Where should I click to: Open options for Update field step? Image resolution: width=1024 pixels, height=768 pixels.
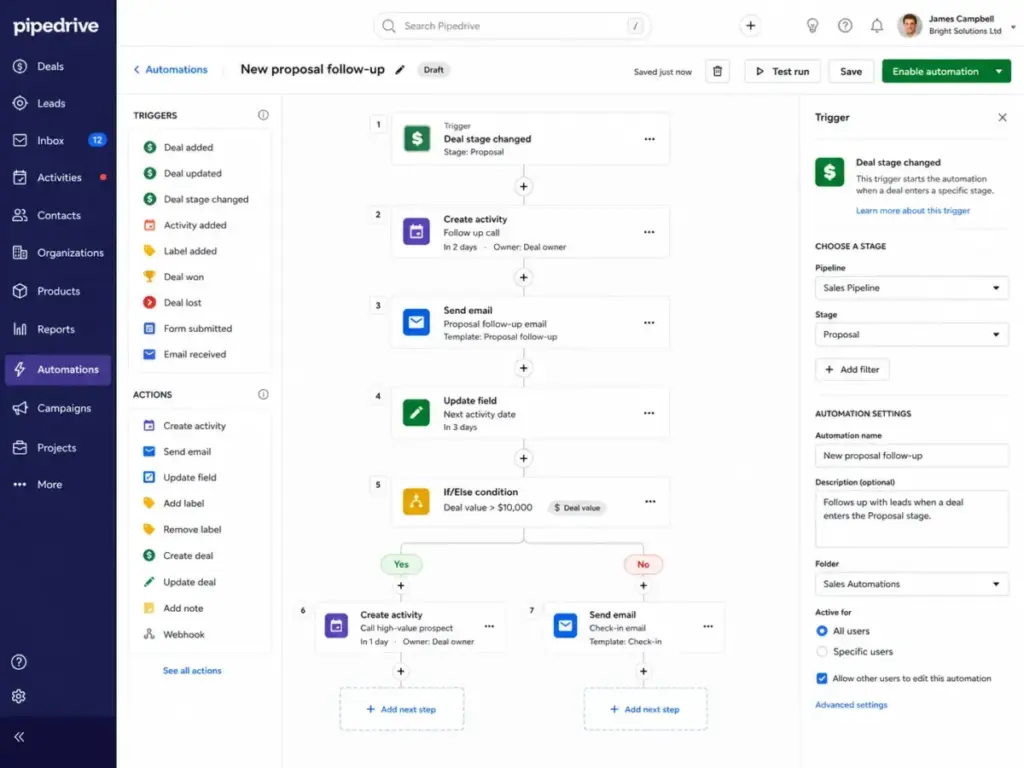tap(649, 413)
